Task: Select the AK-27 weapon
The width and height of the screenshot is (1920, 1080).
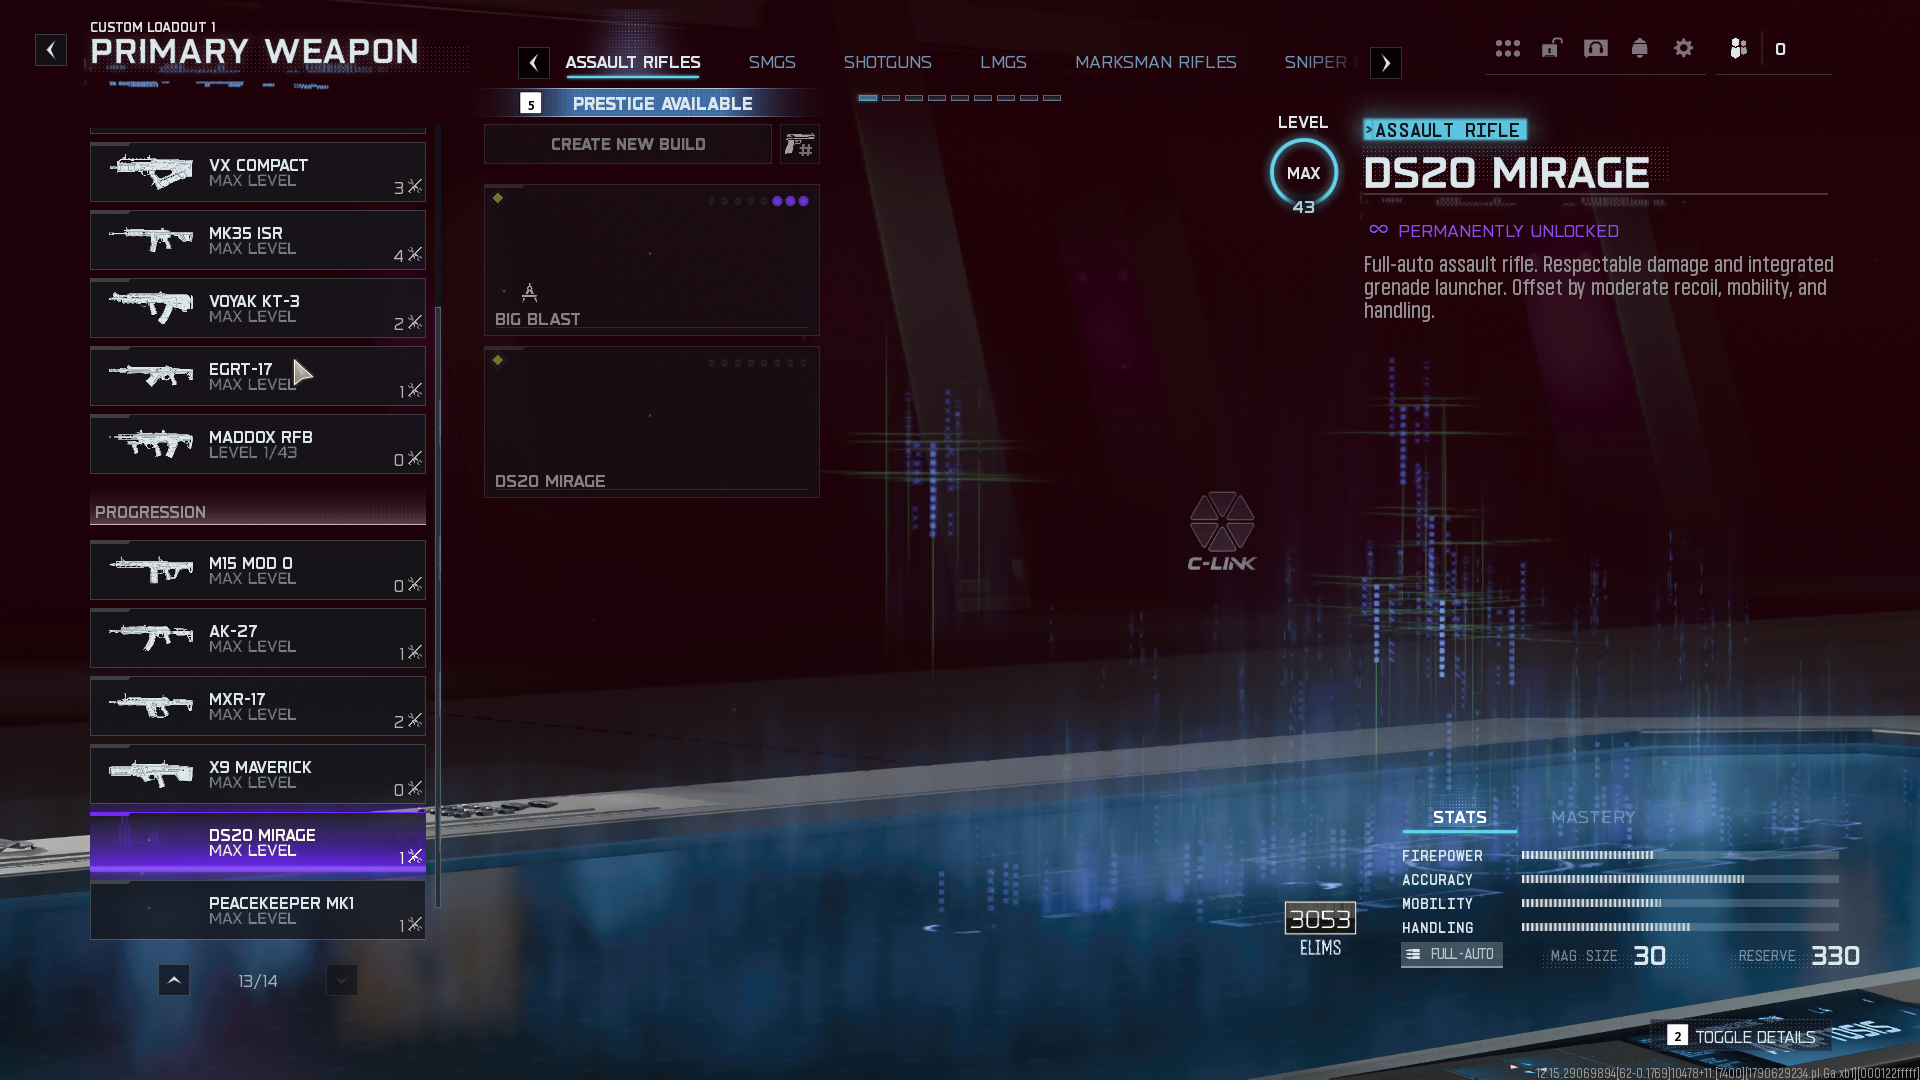Action: [258, 638]
